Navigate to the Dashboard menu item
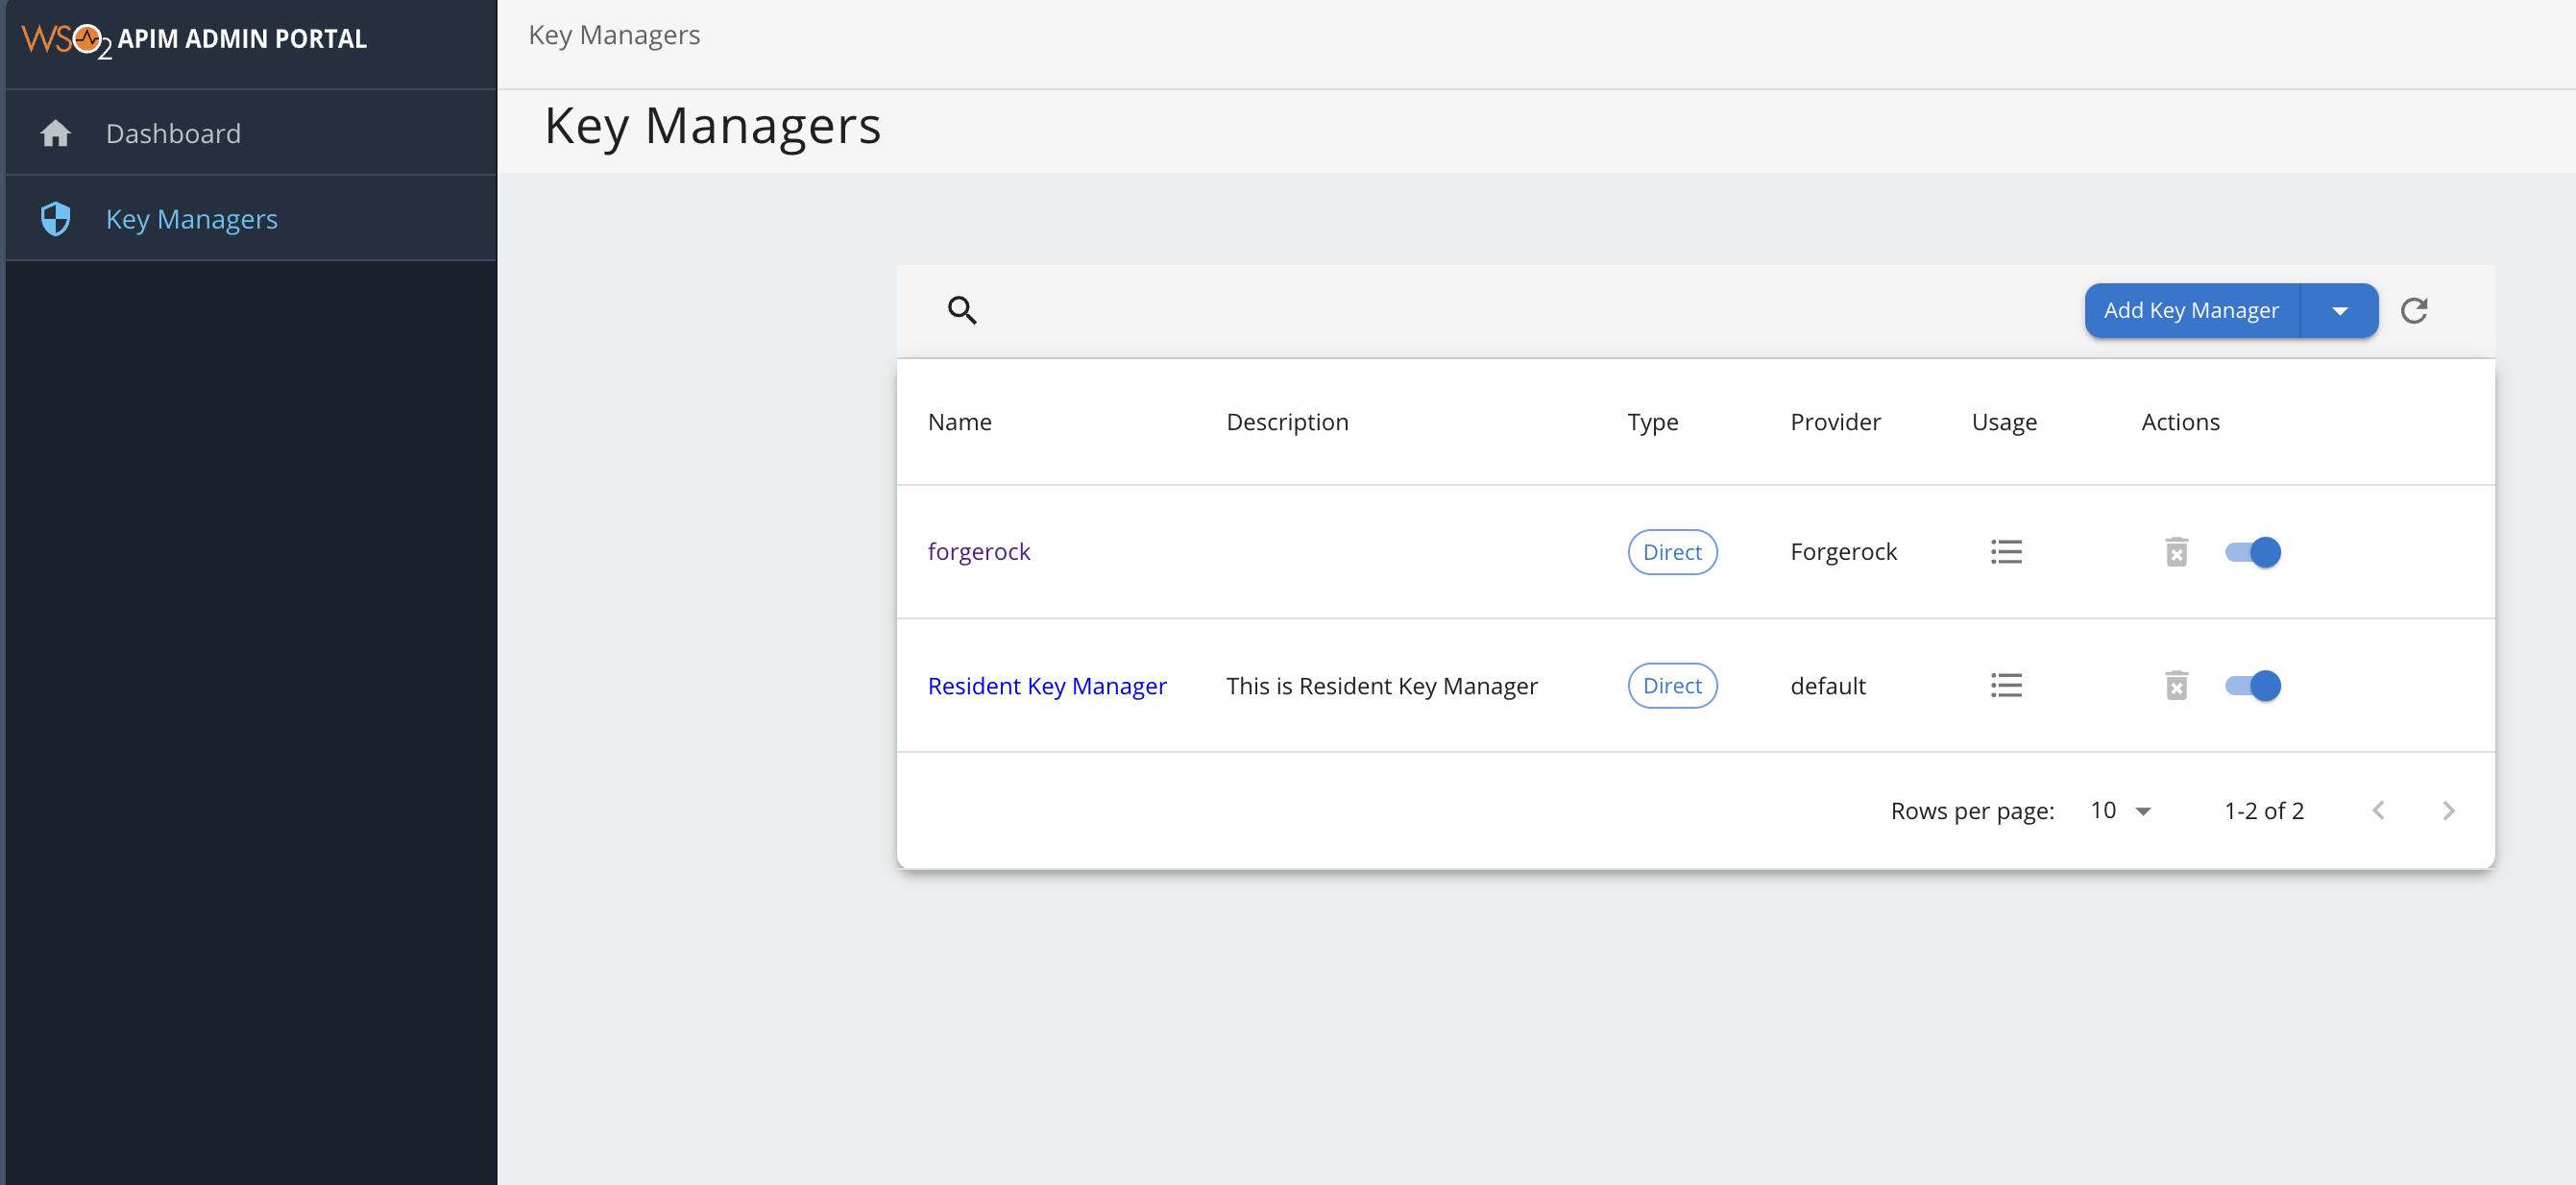The image size is (2576, 1185). coord(173,132)
